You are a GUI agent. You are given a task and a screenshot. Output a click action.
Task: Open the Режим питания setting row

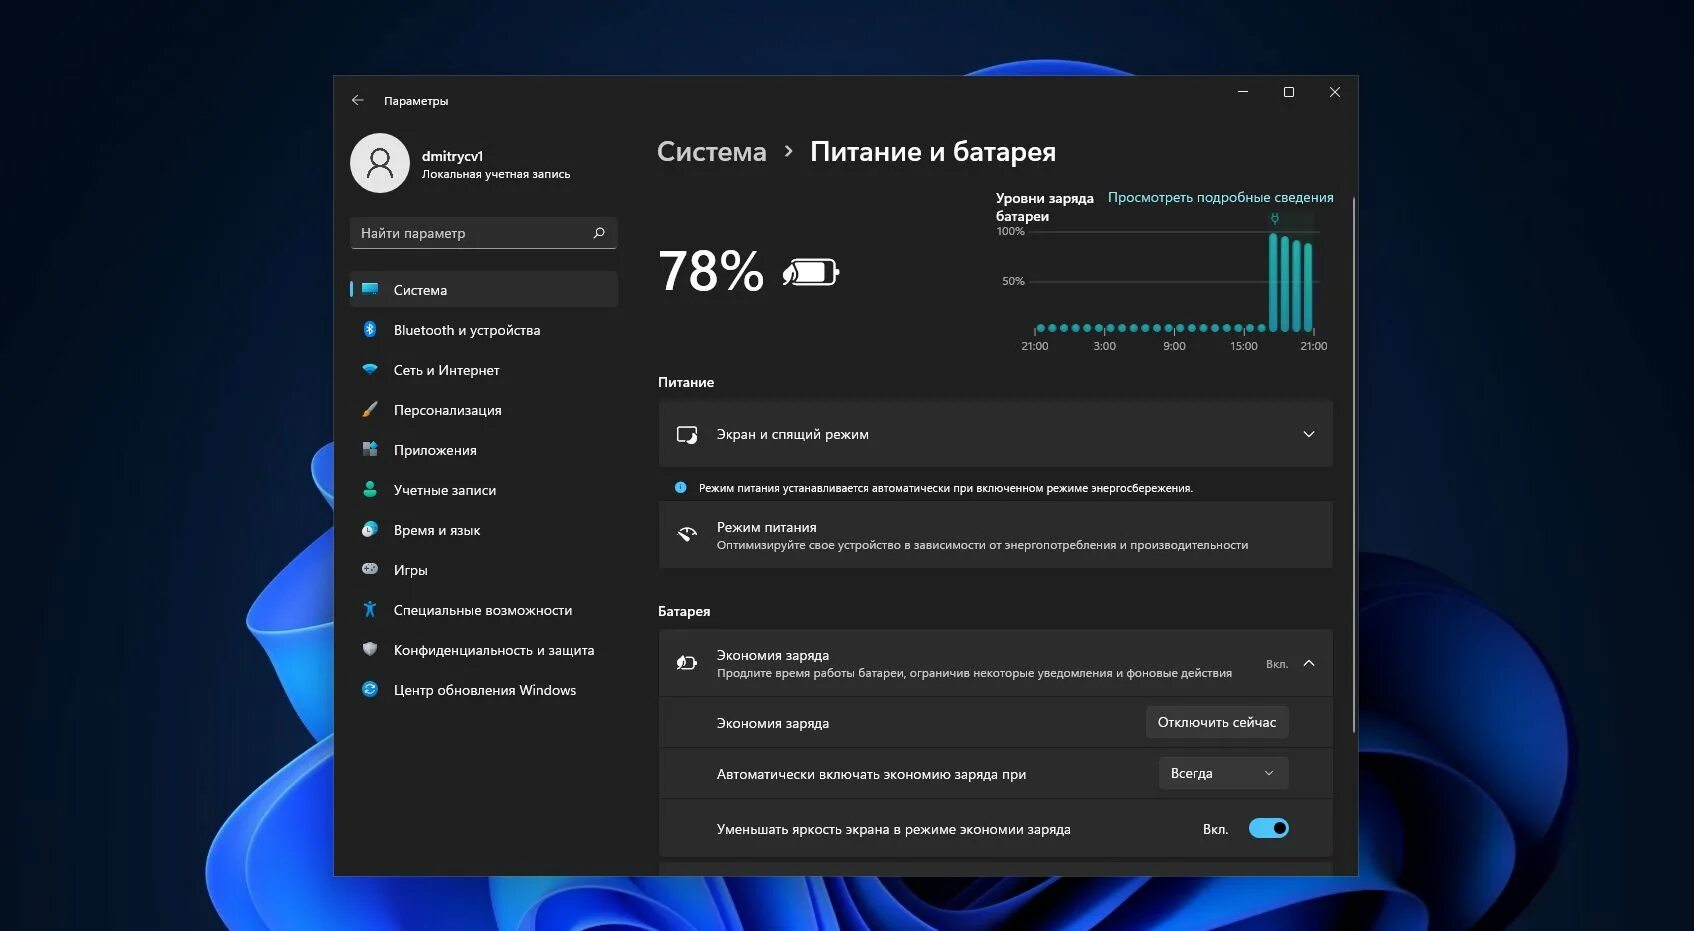pyautogui.click(x=995, y=535)
